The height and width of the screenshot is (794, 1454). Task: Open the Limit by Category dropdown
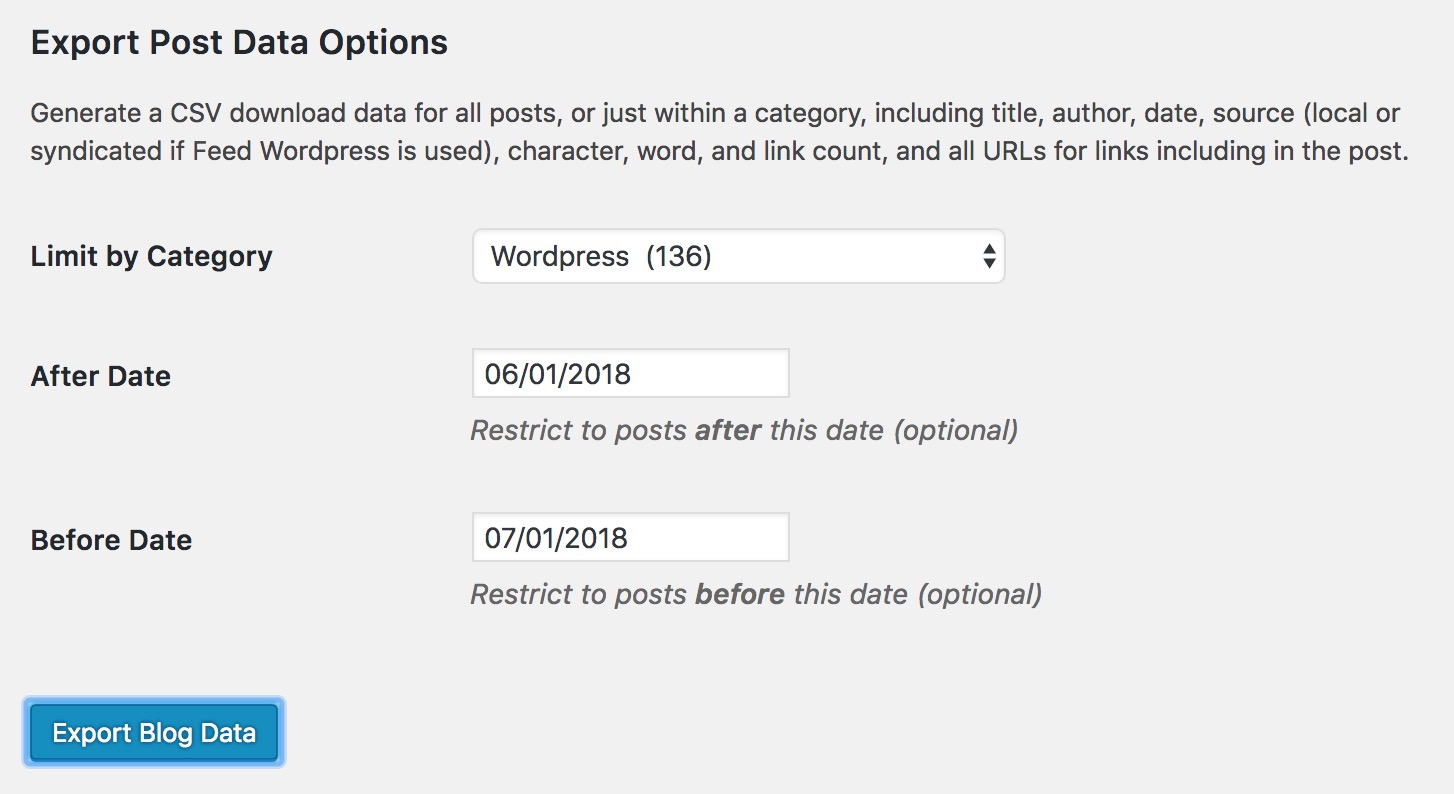coord(738,257)
